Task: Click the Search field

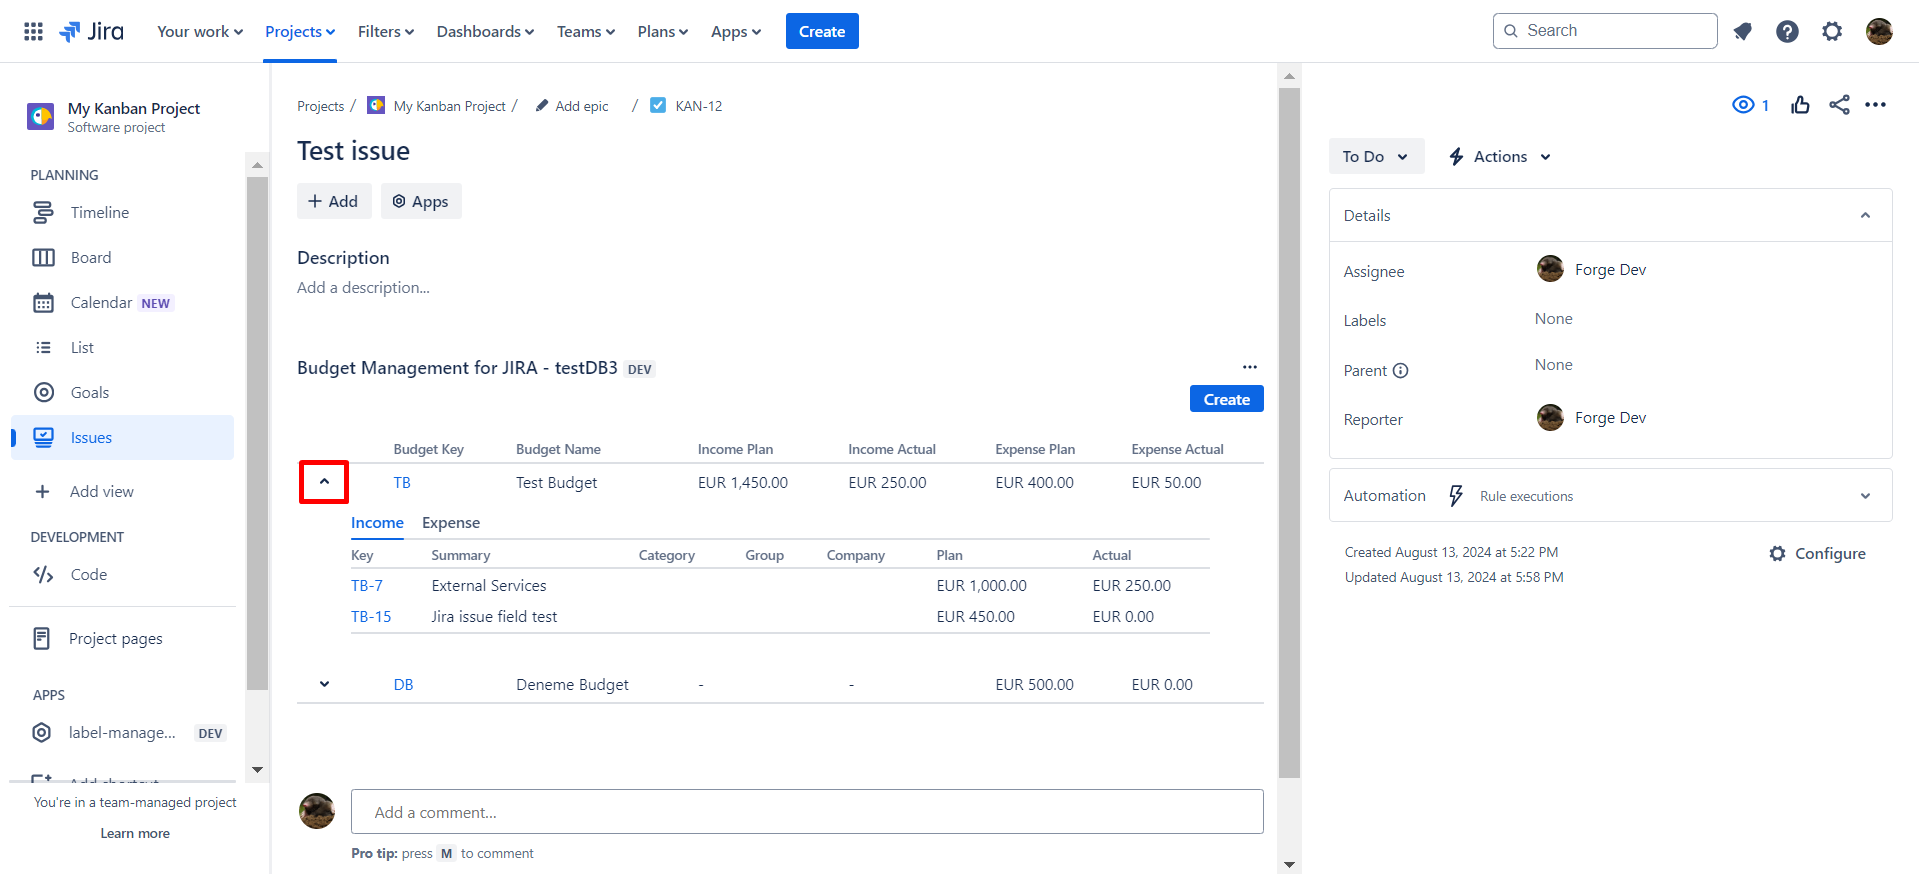Action: pyautogui.click(x=1605, y=31)
